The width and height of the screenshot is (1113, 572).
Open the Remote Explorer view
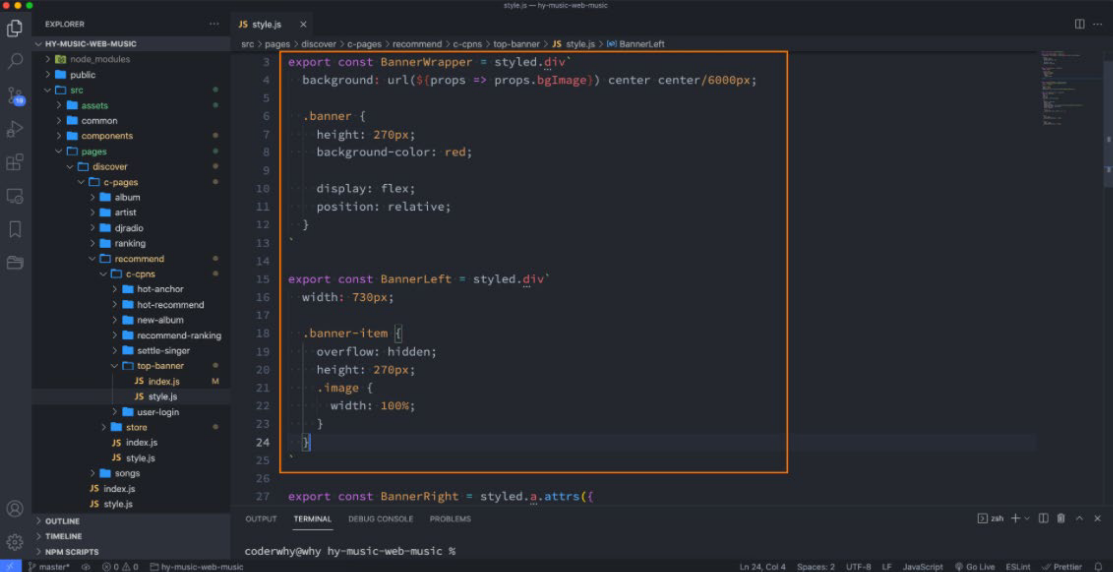tap(15, 196)
